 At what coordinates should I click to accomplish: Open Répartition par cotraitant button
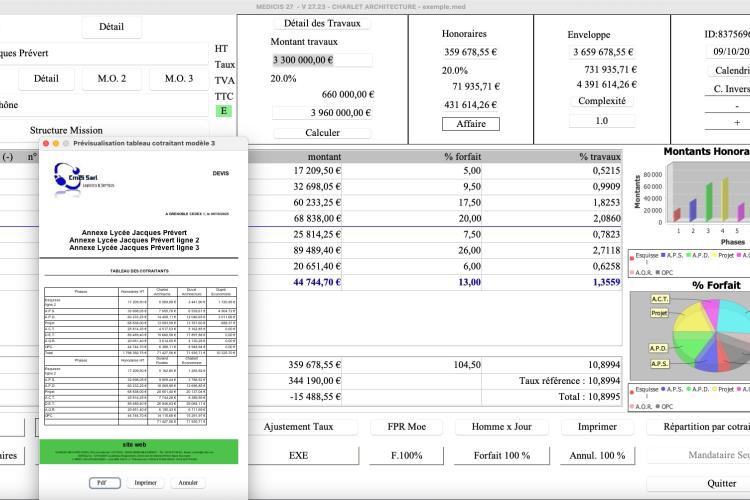[698, 427]
